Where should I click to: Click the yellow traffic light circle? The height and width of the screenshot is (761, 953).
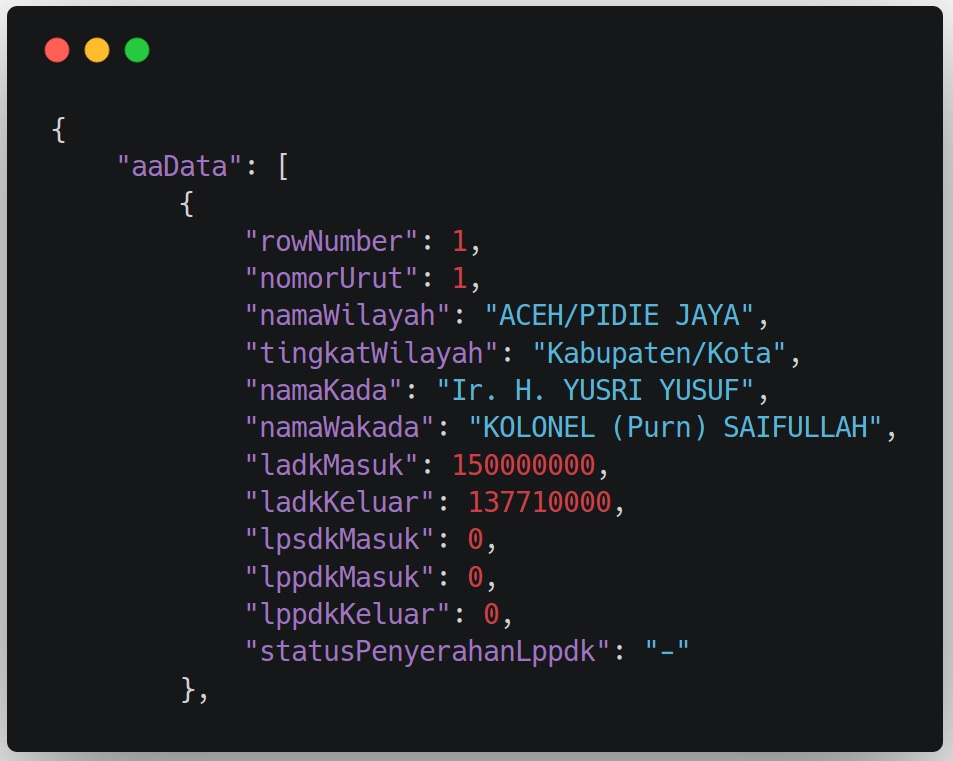97,49
